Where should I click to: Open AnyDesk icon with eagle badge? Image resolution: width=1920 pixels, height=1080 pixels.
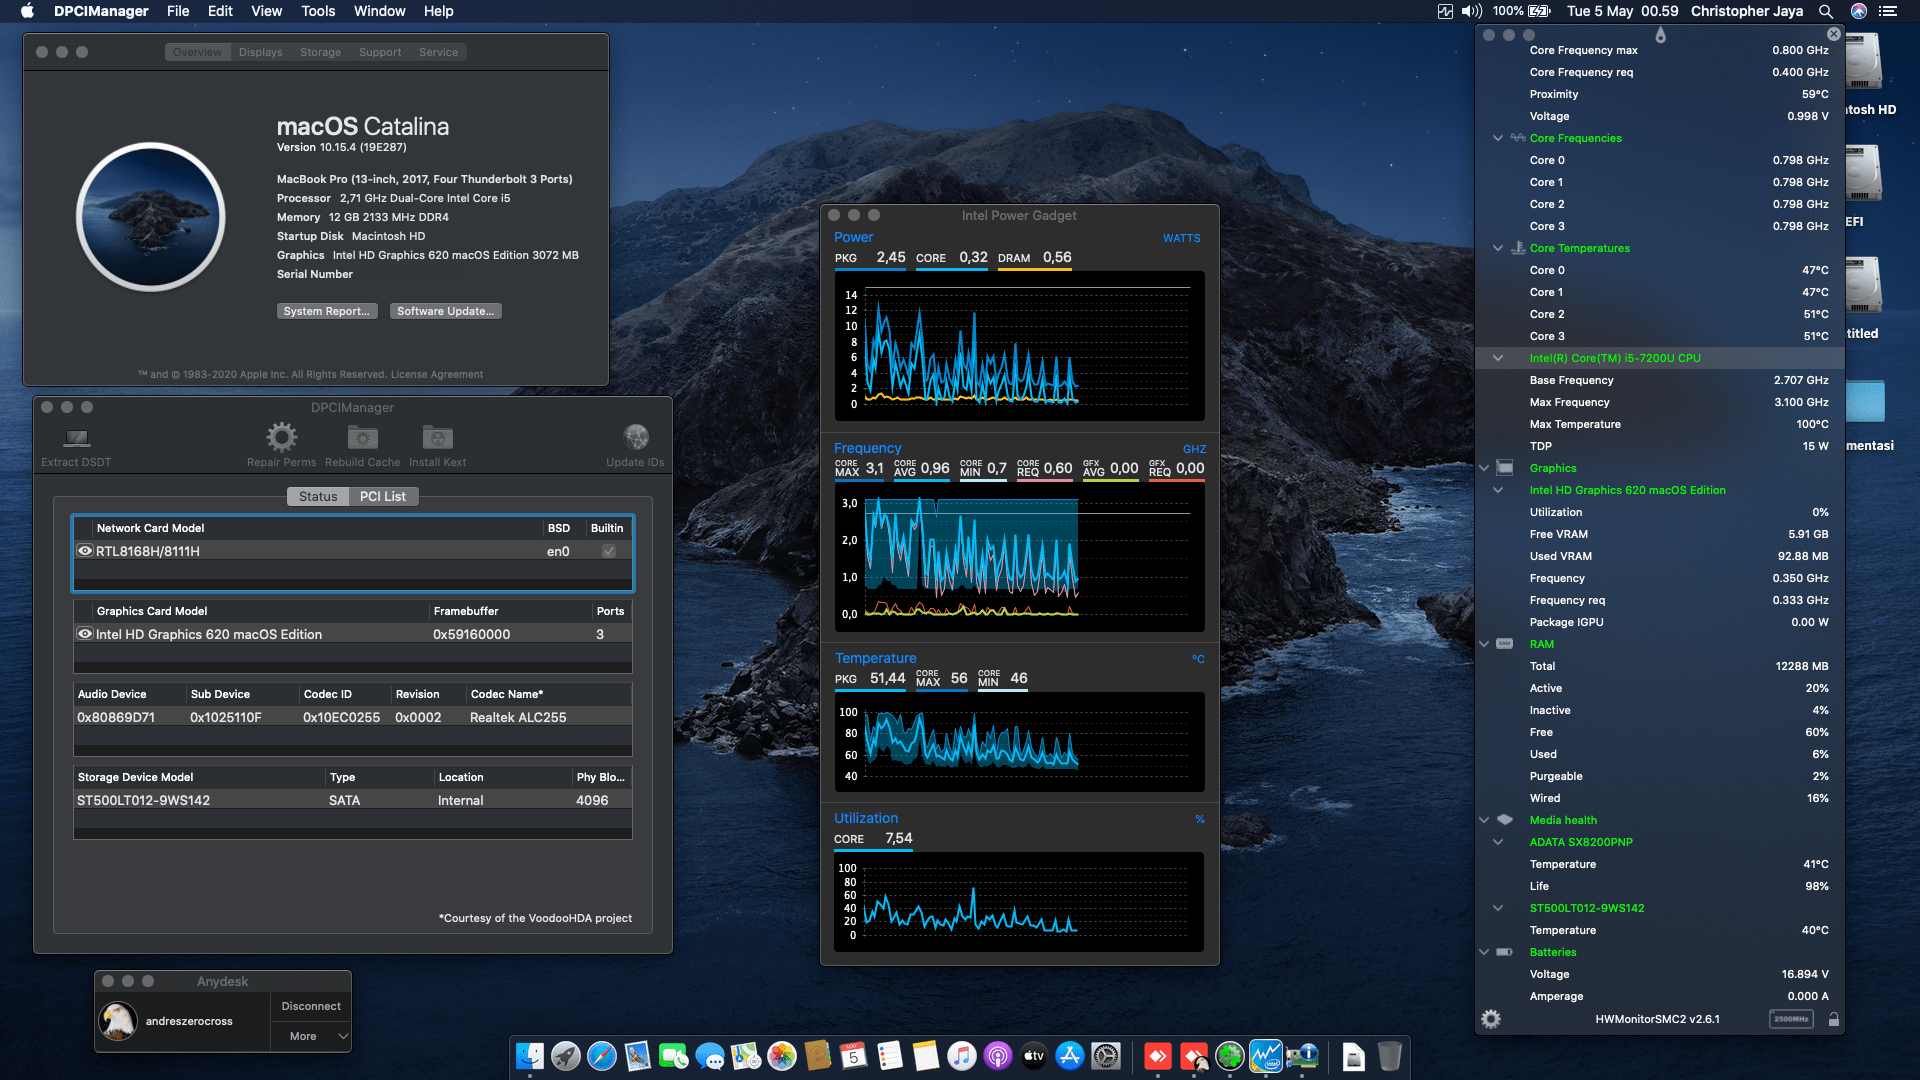[1194, 1056]
